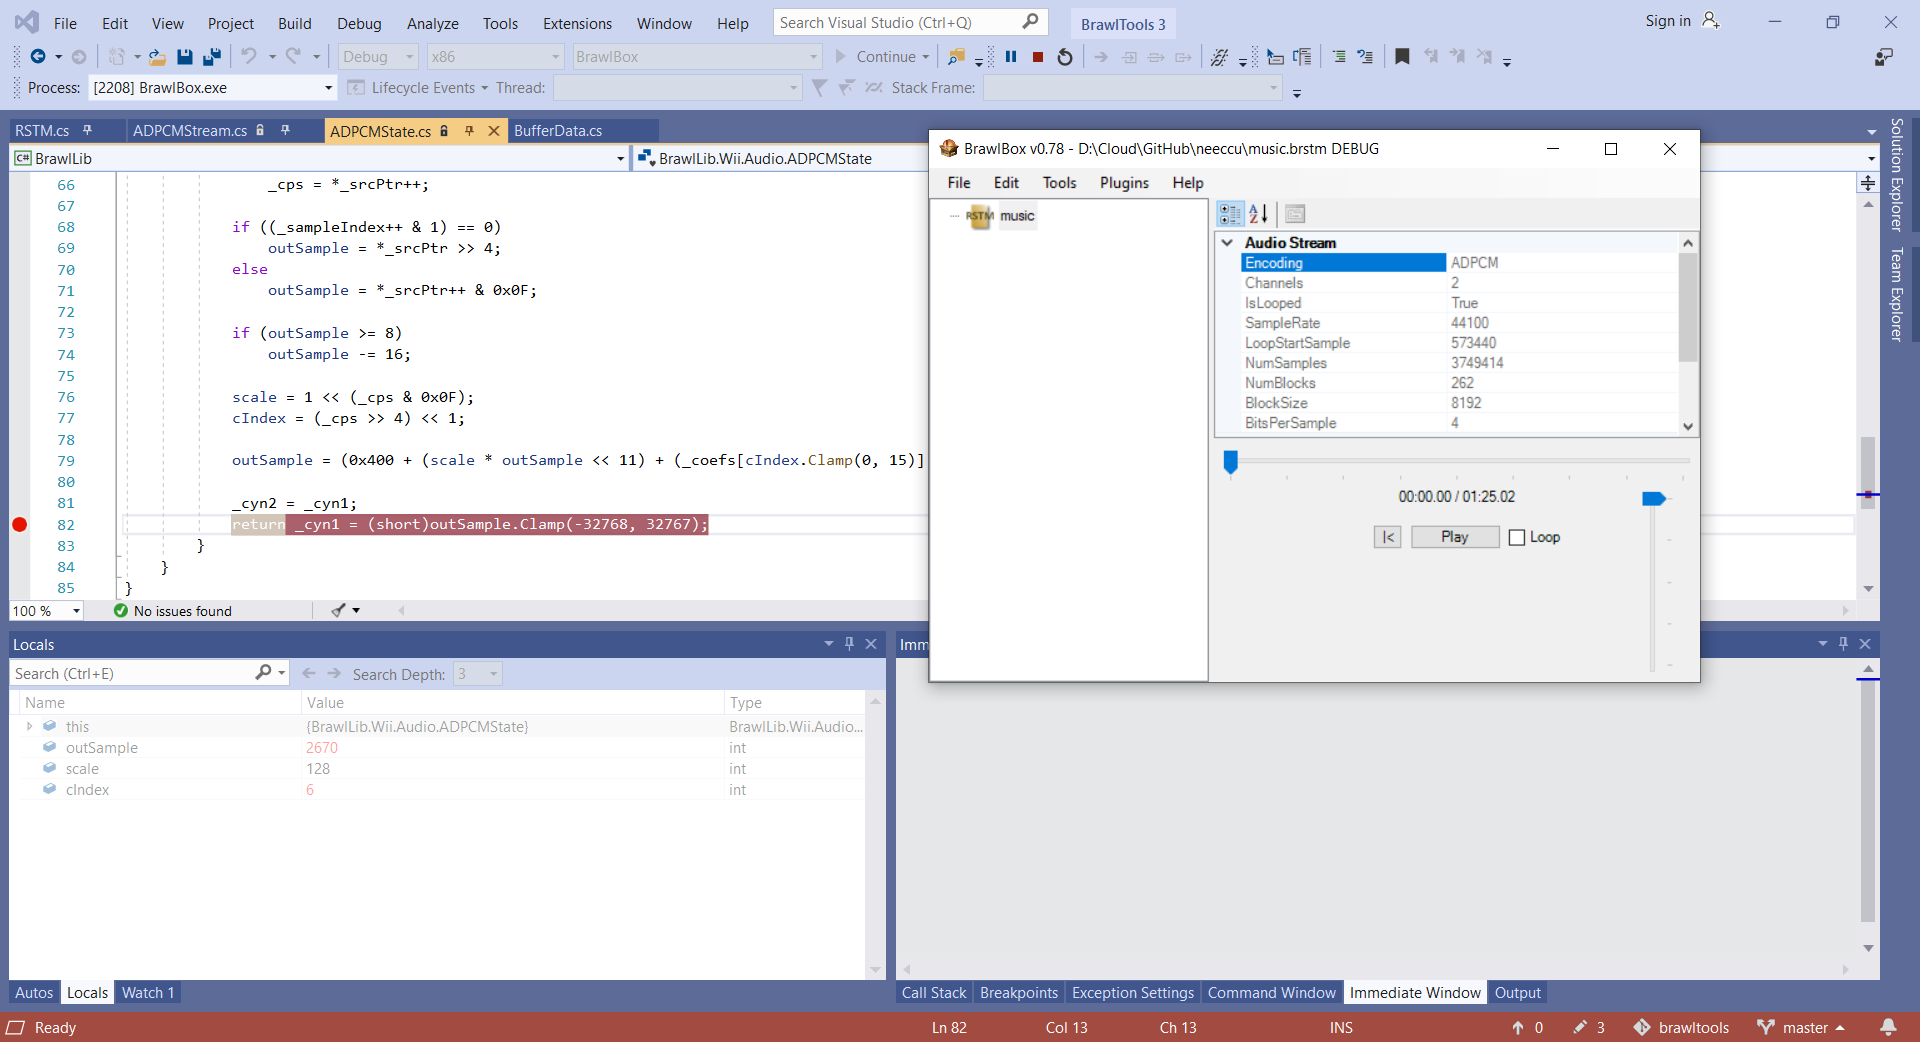Enable the Loop checkbox

(x=1517, y=537)
